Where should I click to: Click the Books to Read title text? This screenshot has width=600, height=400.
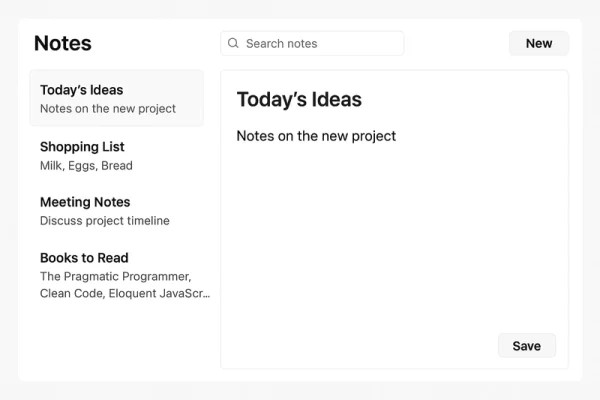tap(84, 258)
